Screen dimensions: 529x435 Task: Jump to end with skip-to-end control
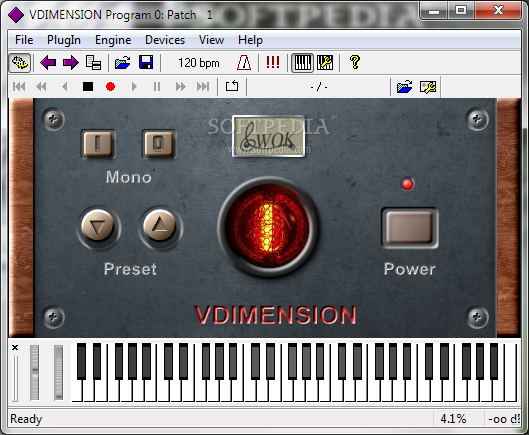(203, 87)
